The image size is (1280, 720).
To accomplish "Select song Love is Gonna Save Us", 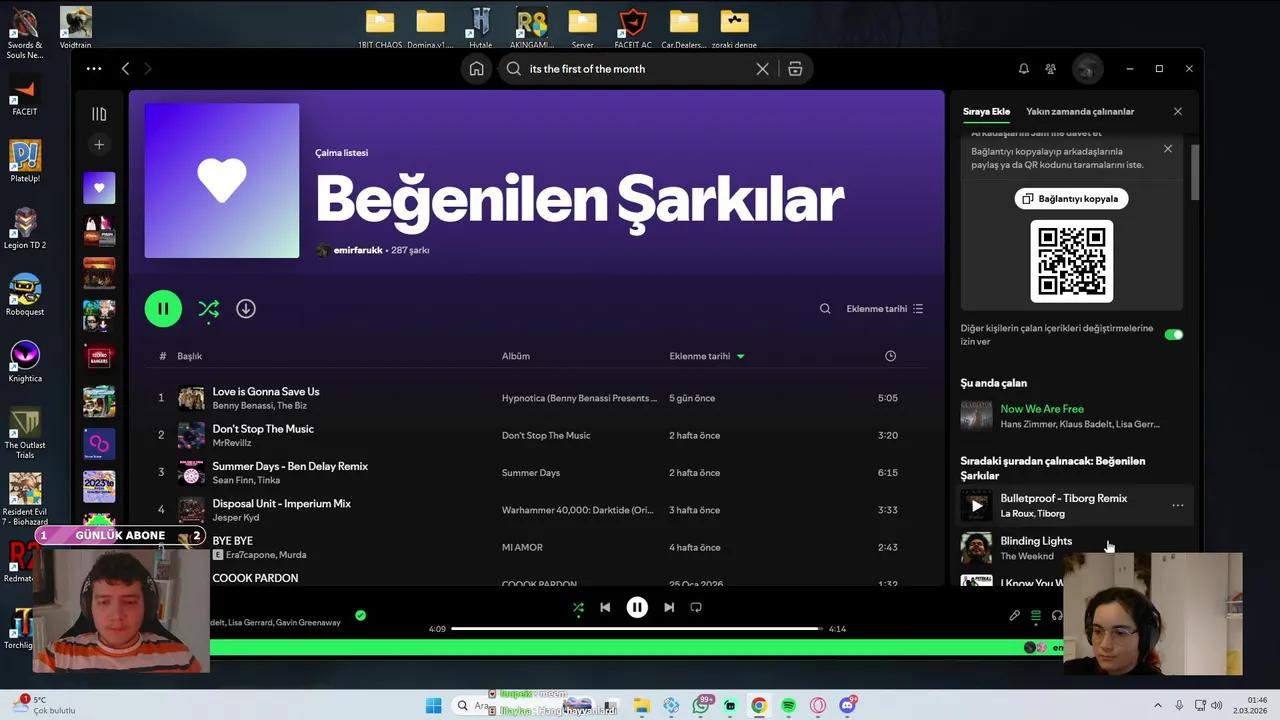I will click(266, 392).
